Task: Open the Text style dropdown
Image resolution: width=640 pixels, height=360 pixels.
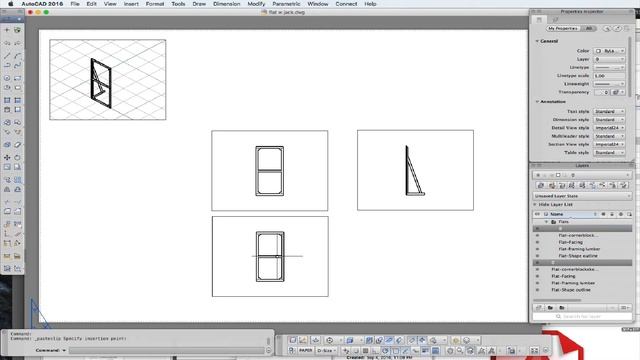Action: click(x=609, y=111)
